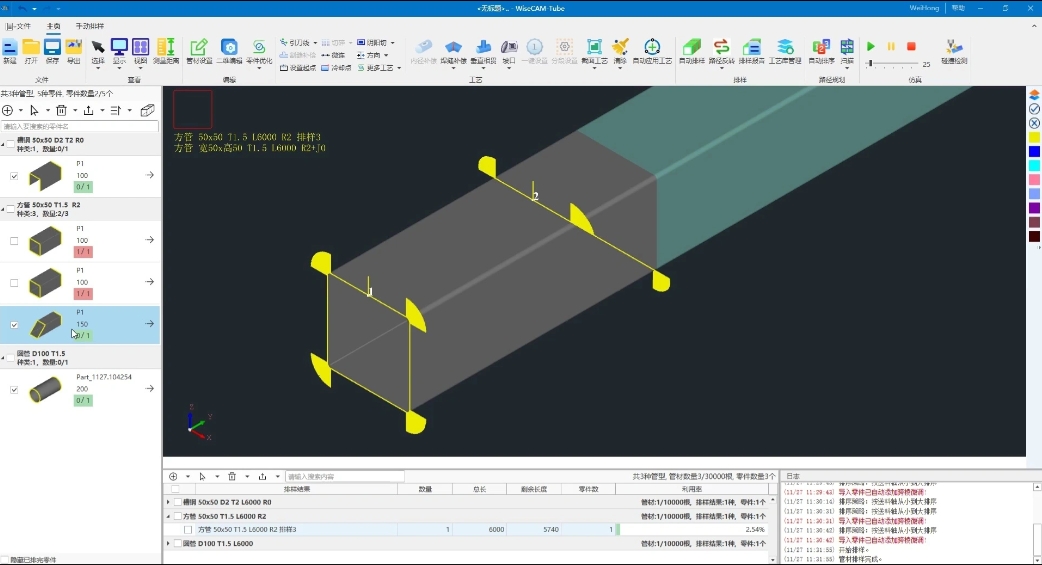Expand the 圆管 D100 T1.5 L6000 nesting row
The height and width of the screenshot is (565, 1042).
click(x=168, y=543)
